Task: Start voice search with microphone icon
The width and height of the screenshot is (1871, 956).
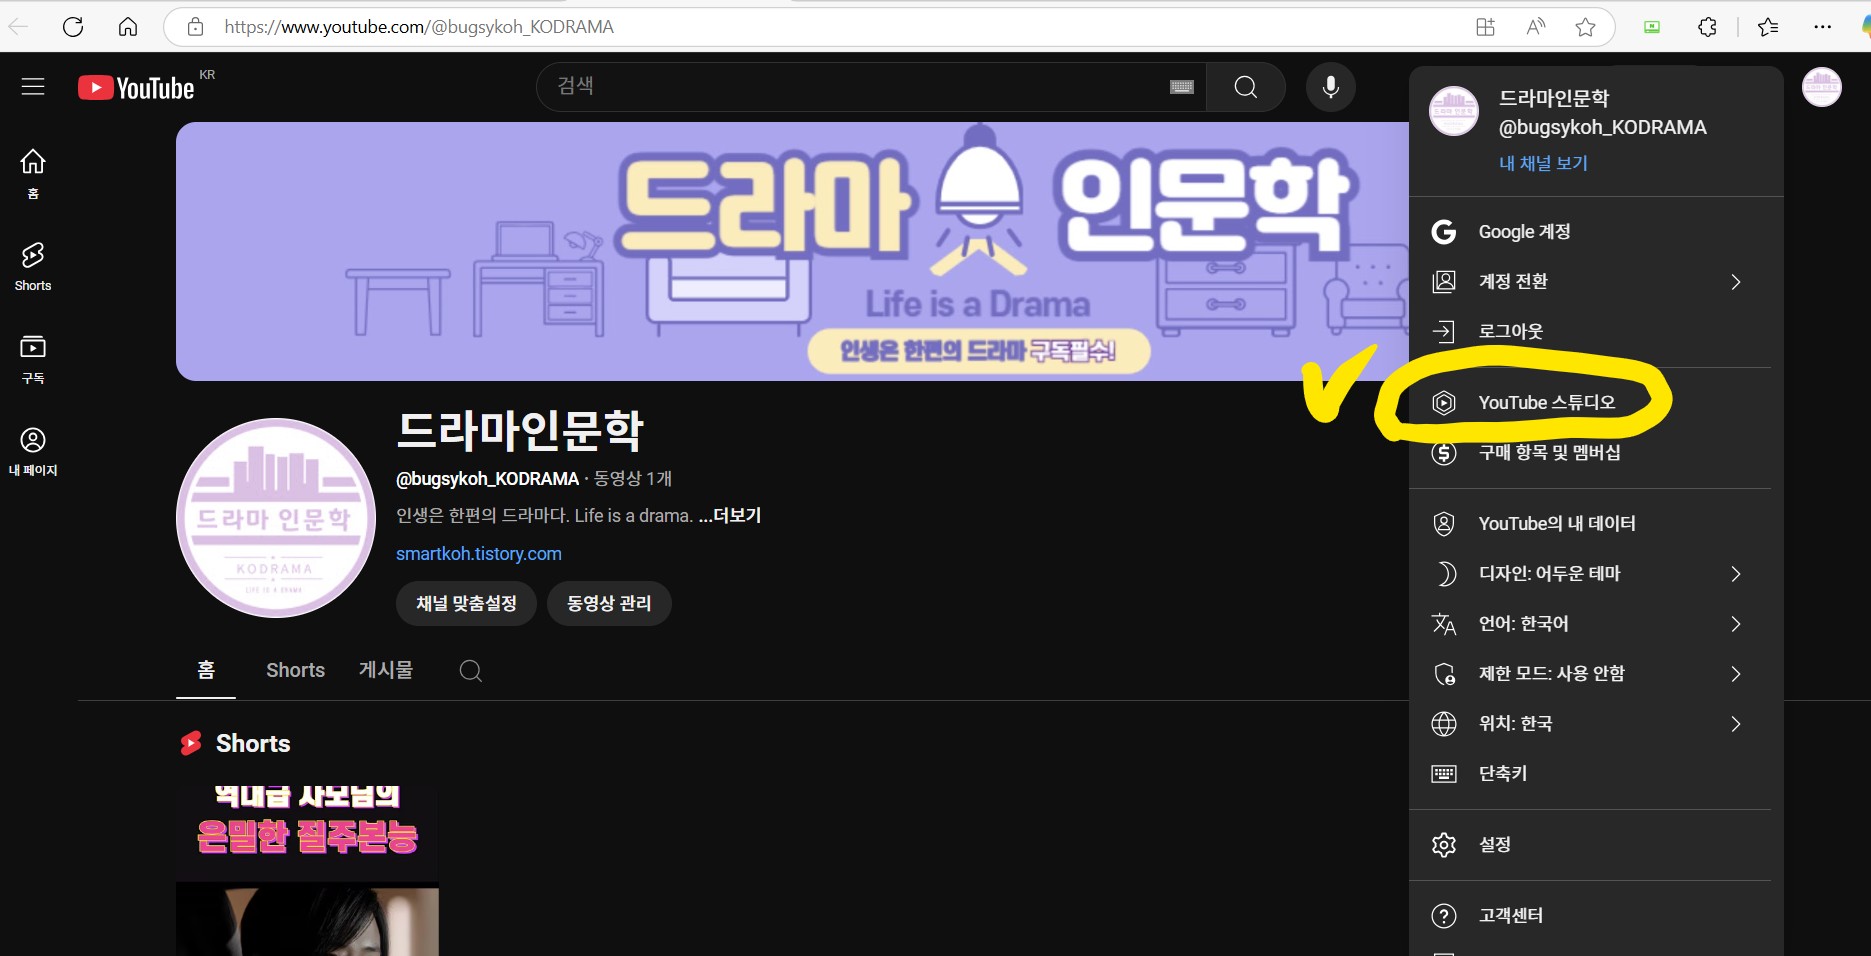Action: pyautogui.click(x=1331, y=87)
